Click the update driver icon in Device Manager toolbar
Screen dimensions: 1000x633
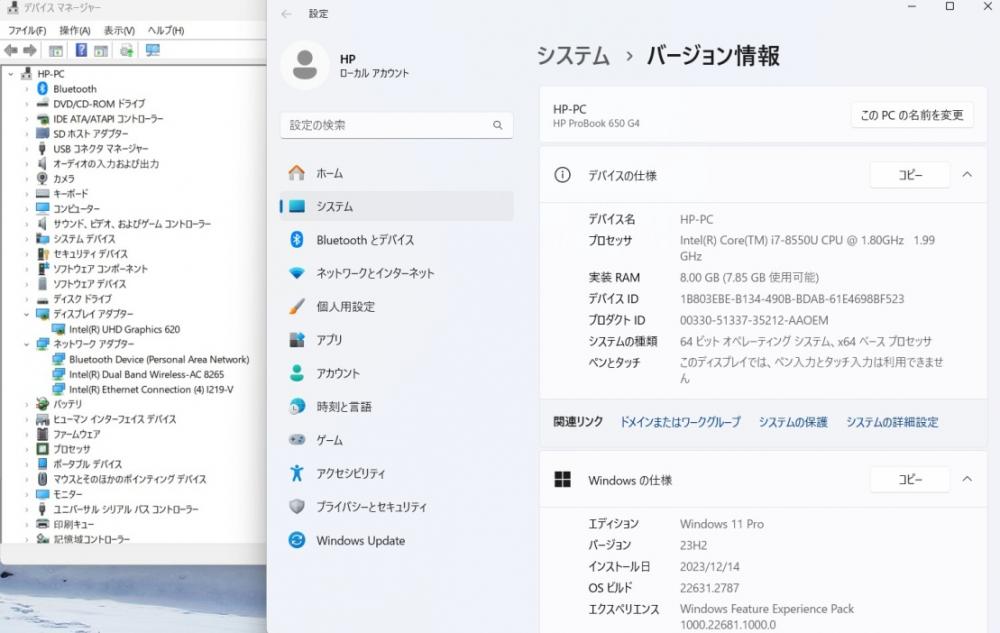(126, 50)
